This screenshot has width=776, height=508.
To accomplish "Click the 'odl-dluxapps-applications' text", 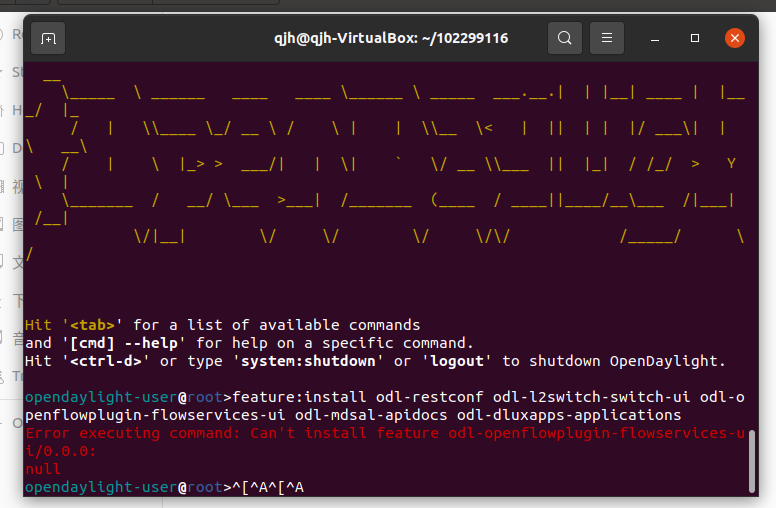I will tap(569, 415).
